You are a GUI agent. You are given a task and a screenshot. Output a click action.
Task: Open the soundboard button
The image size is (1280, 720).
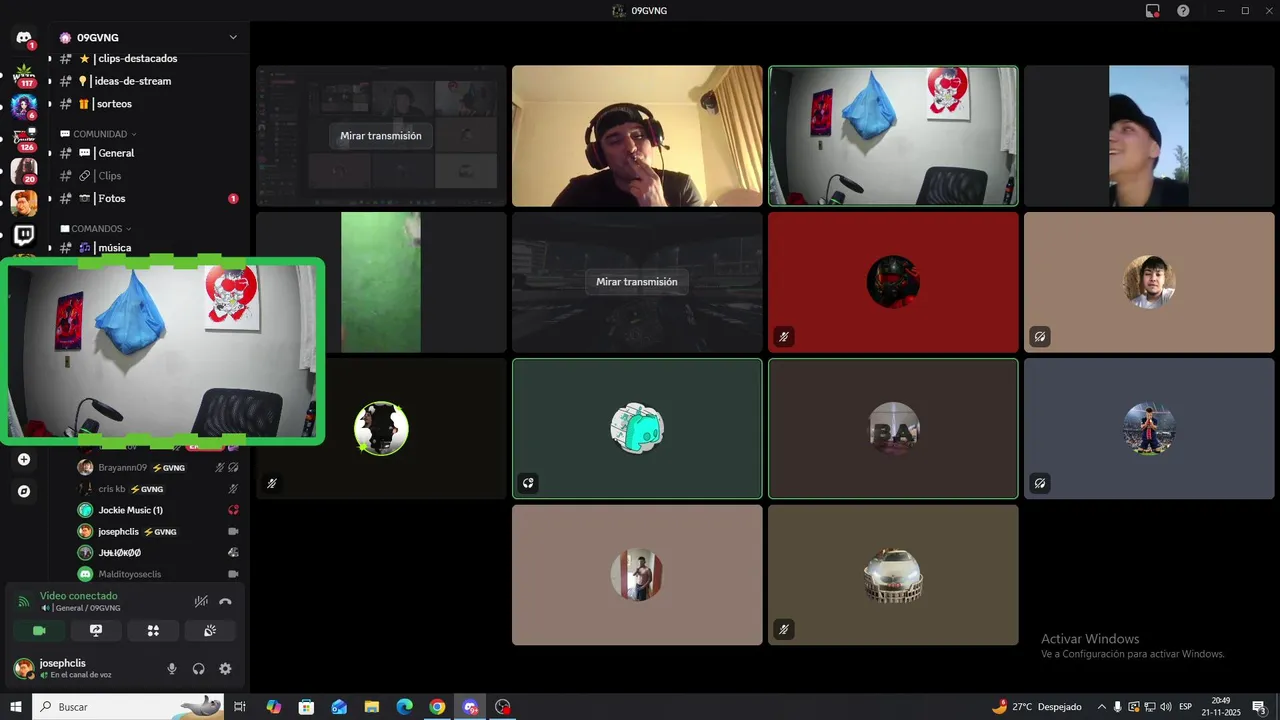210,631
